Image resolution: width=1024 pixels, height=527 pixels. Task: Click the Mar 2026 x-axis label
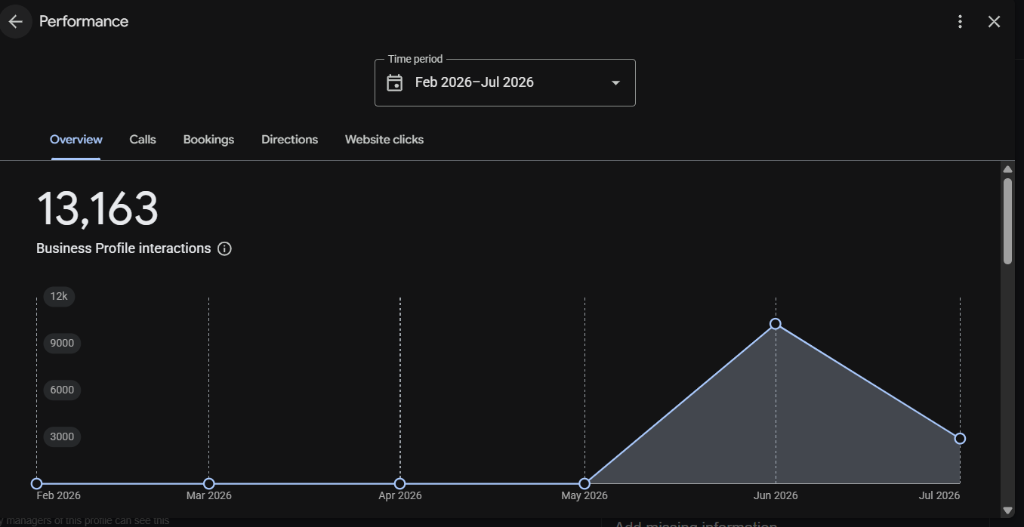(x=209, y=496)
